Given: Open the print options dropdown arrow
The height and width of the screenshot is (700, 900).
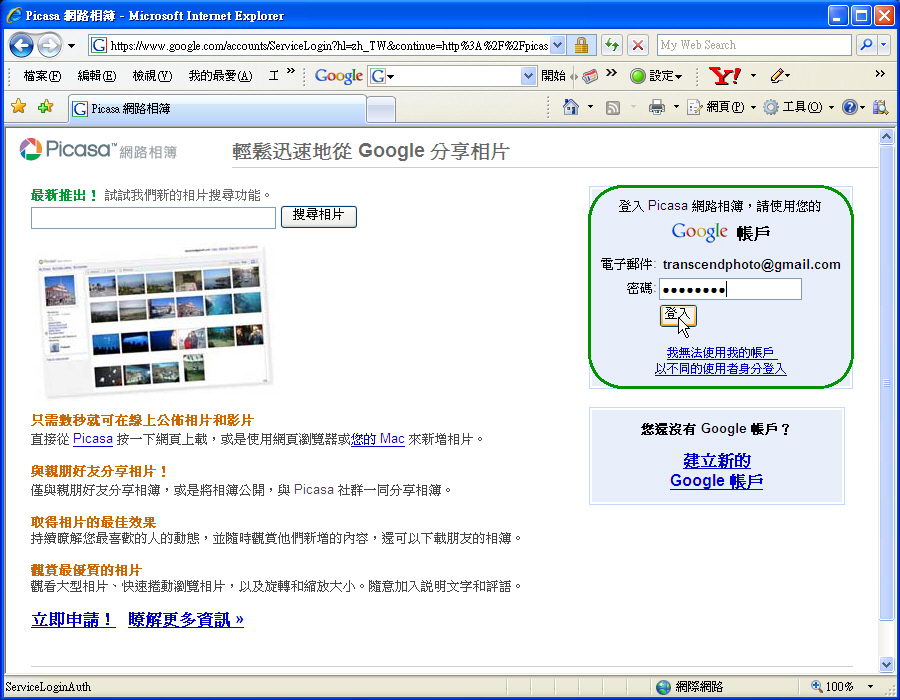Looking at the screenshot, I should 676,107.
